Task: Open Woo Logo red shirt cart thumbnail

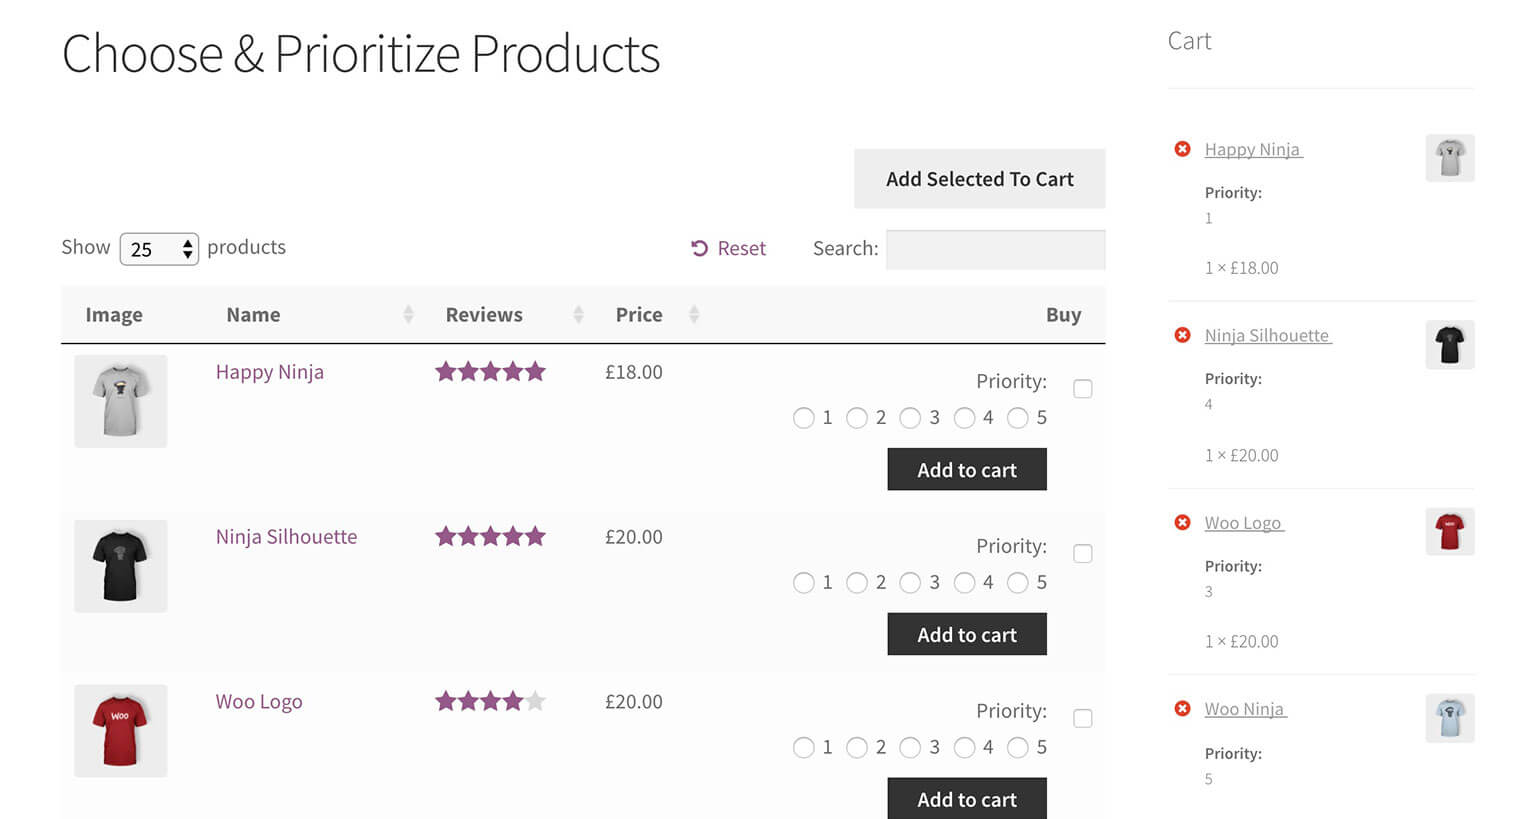Action: pos(1449,531)
